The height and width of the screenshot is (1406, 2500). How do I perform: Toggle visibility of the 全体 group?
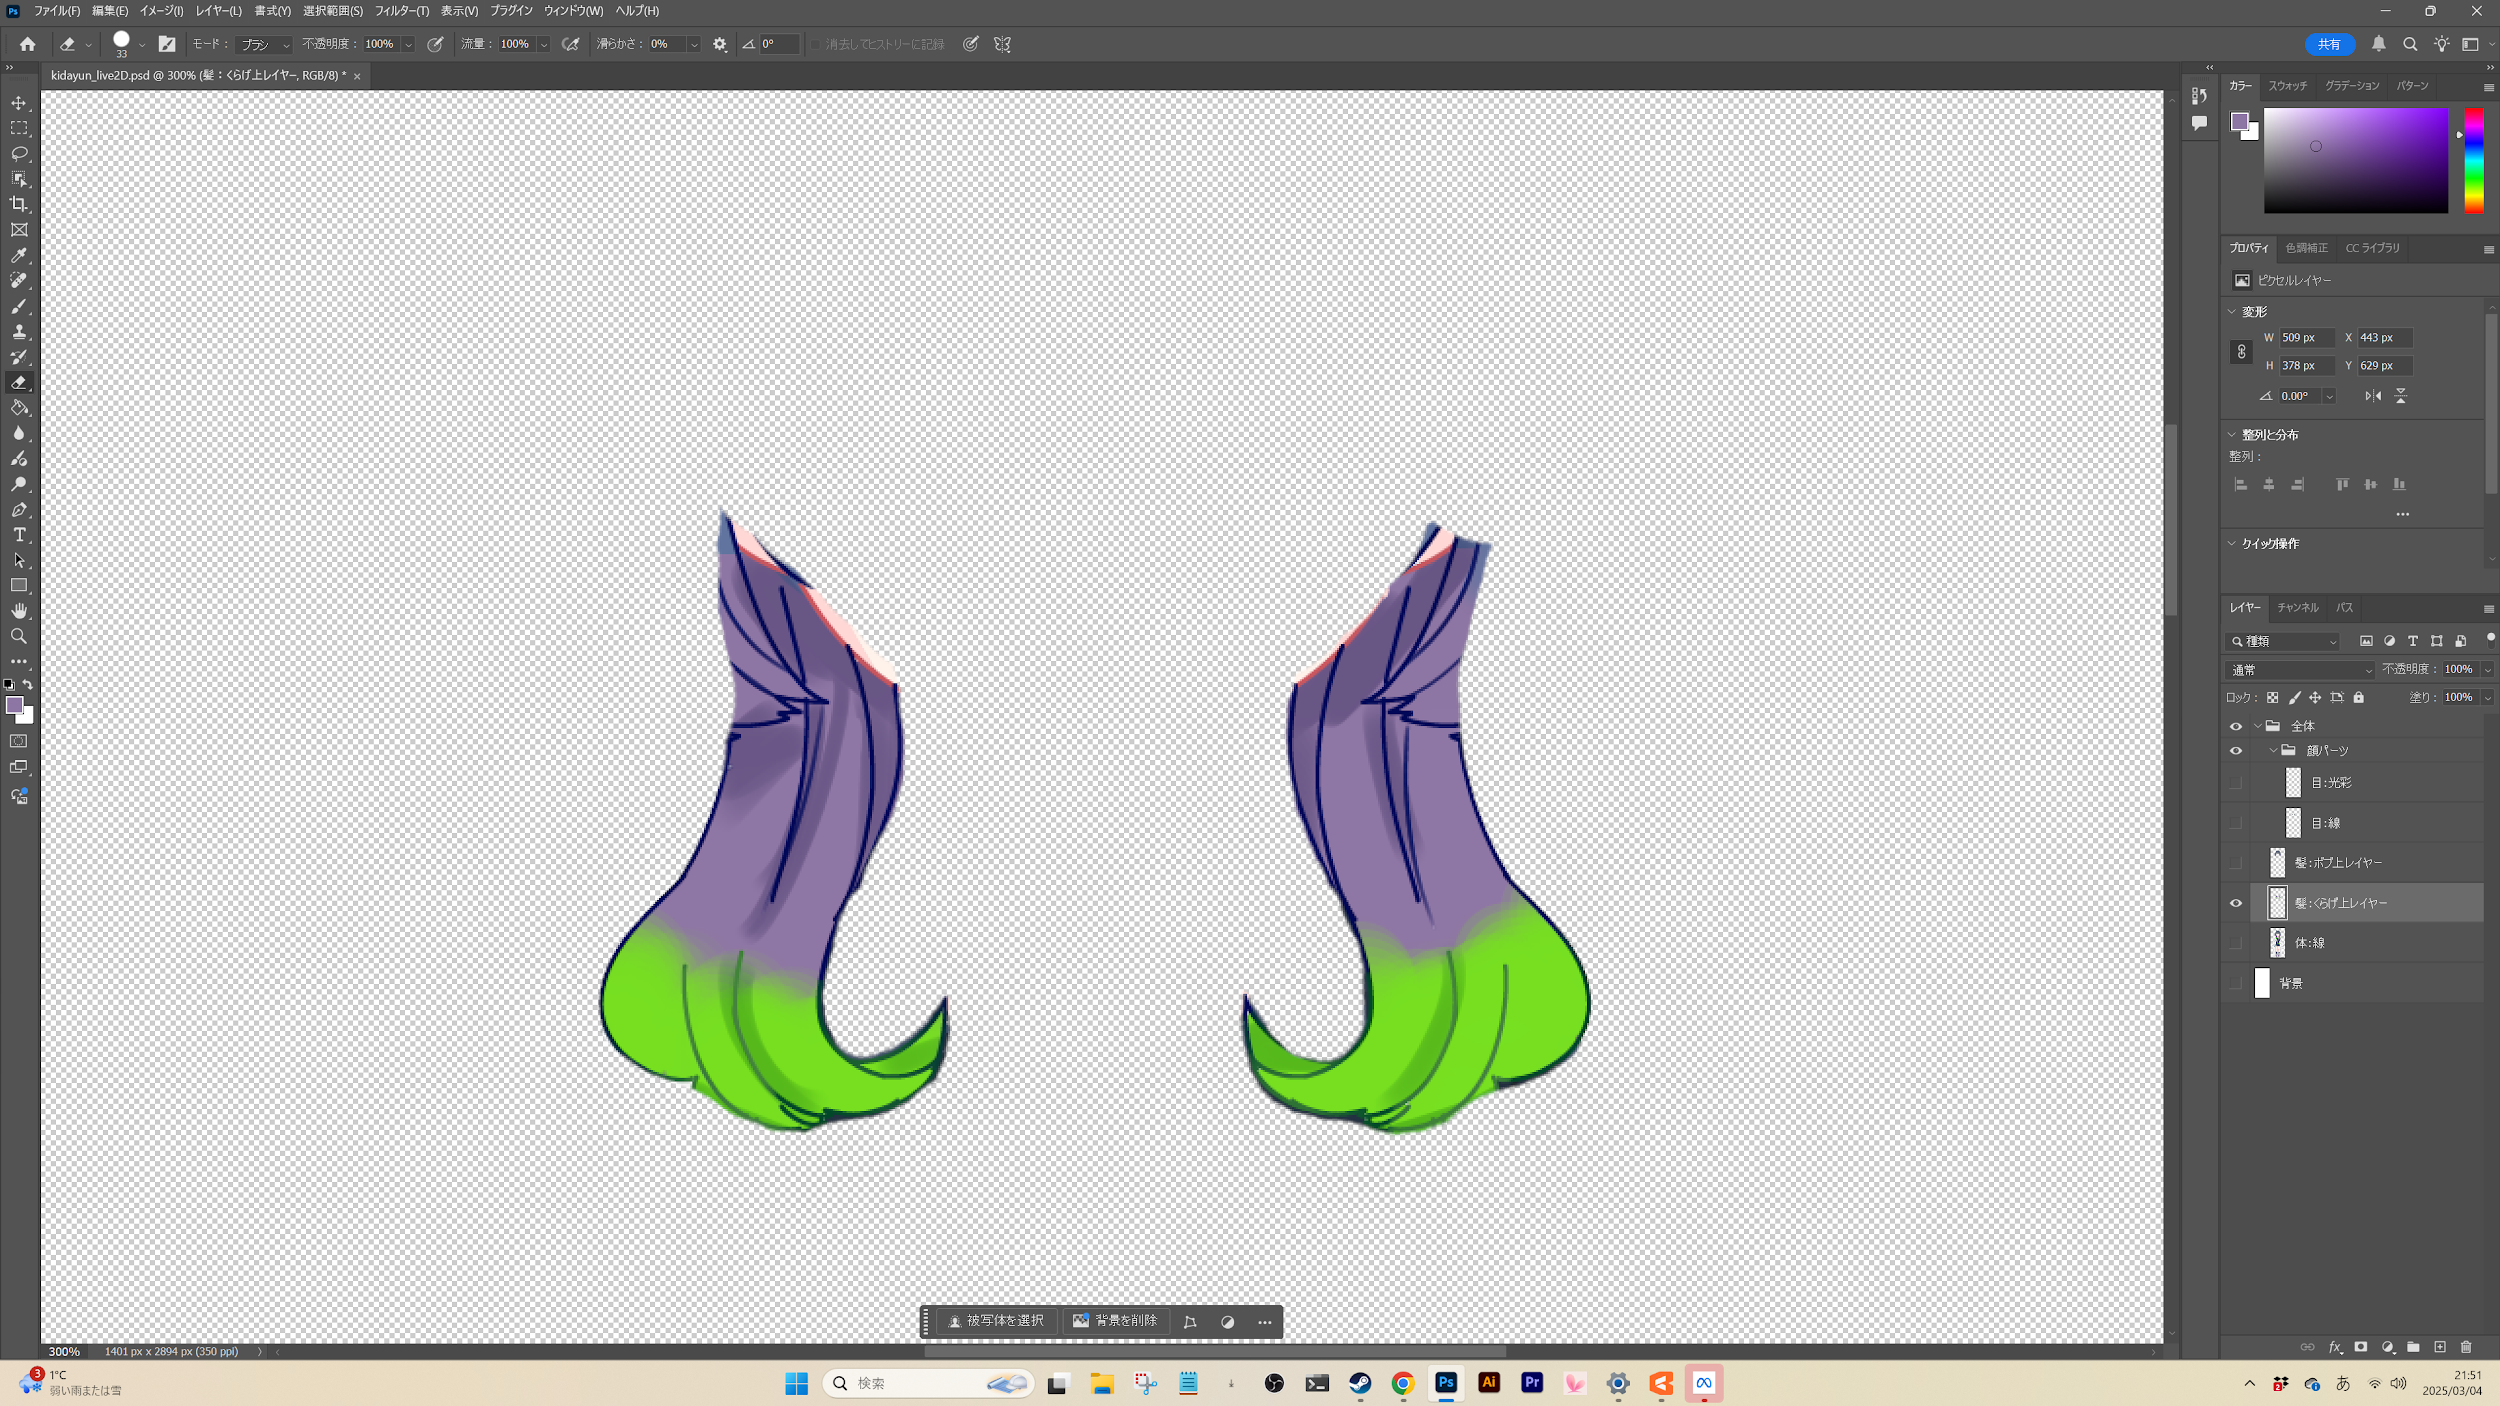(x=2235, y=726)
